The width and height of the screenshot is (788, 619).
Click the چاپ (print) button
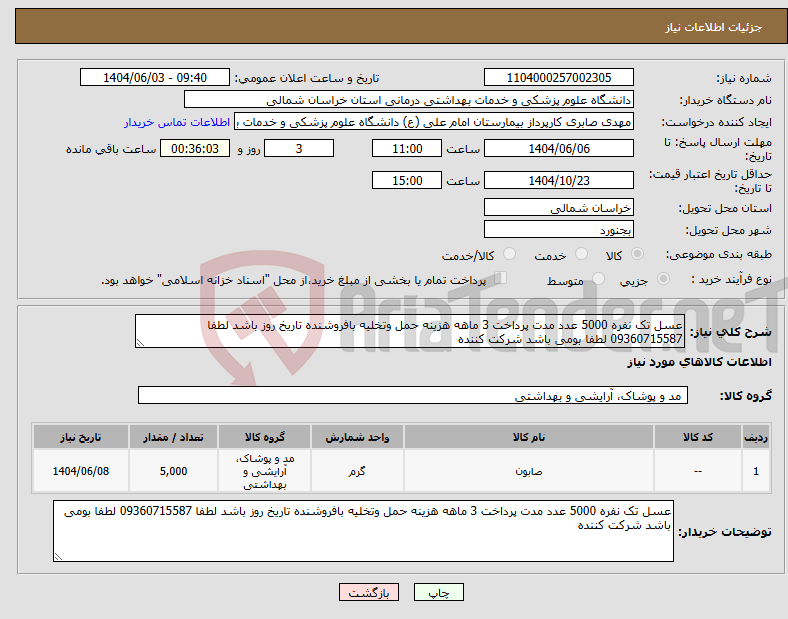click(x=438, y=592)
